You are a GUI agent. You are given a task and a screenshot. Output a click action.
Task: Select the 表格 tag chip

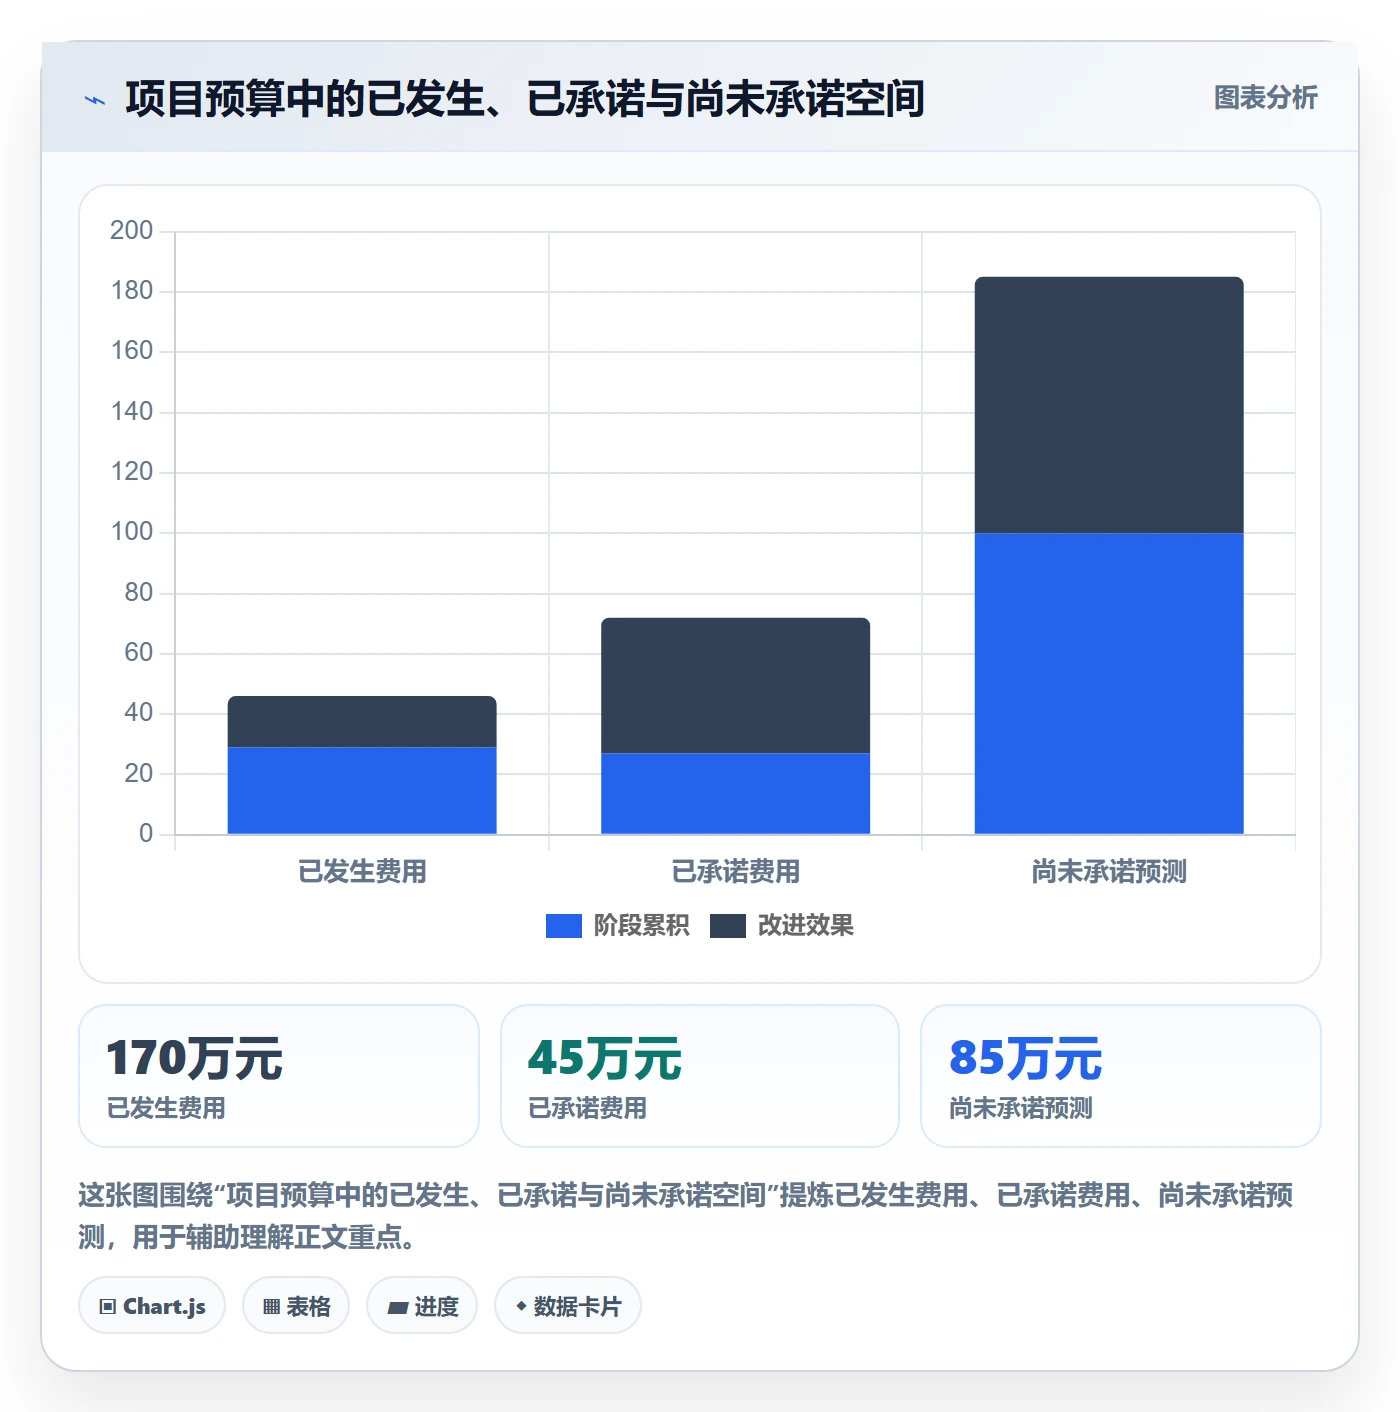point(296,1306)
